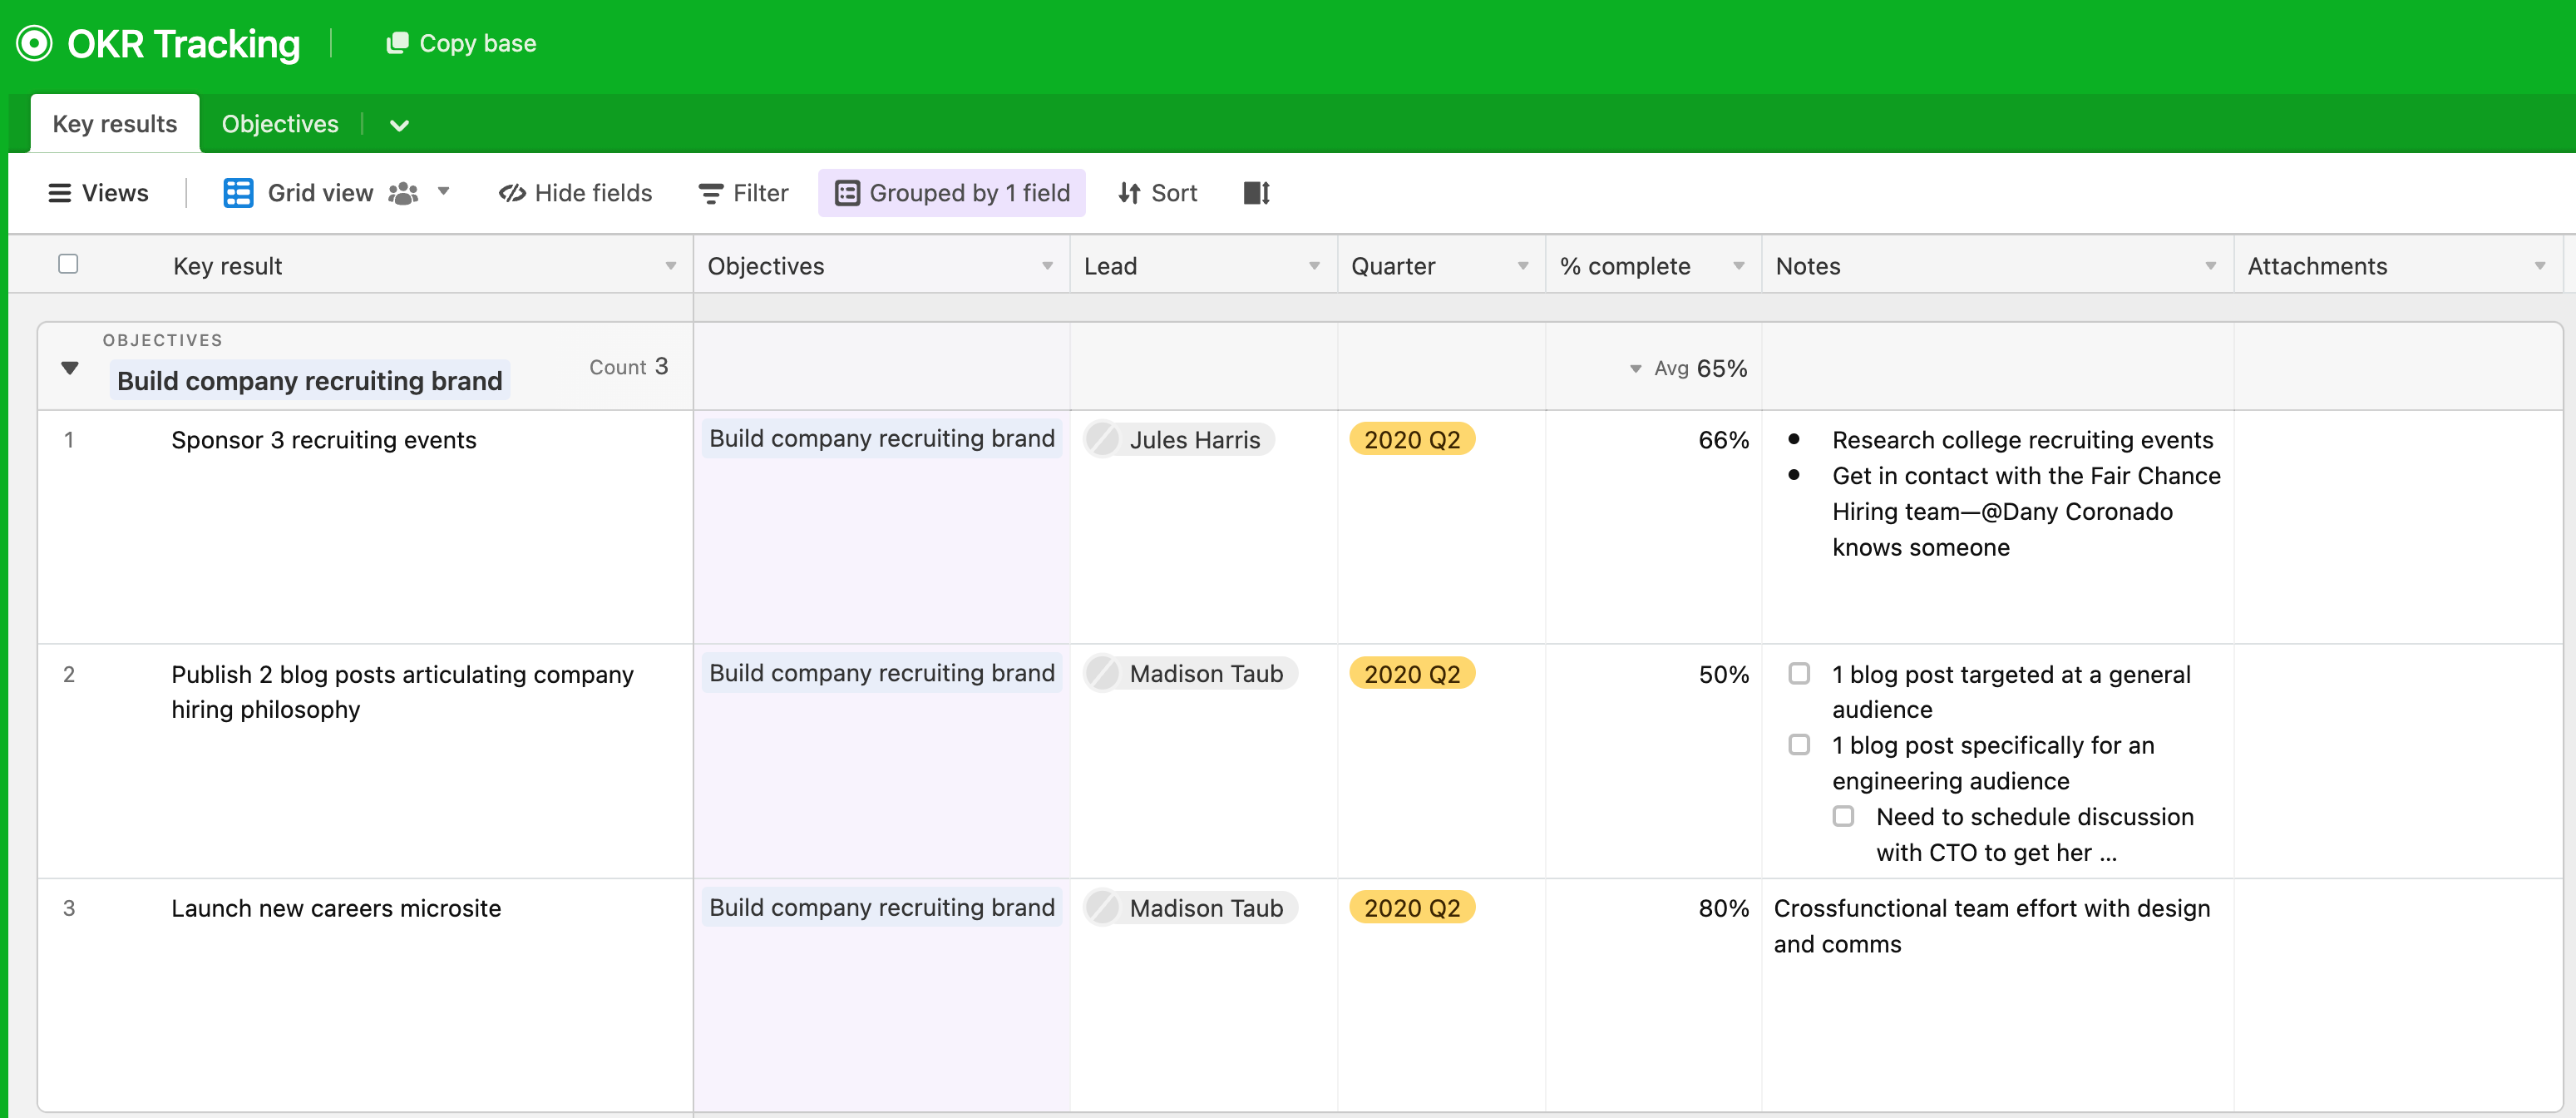The height and width of the screenshot is (1118, 2576).
Task: Click the row height icon
Action: tap(1256, 193)
